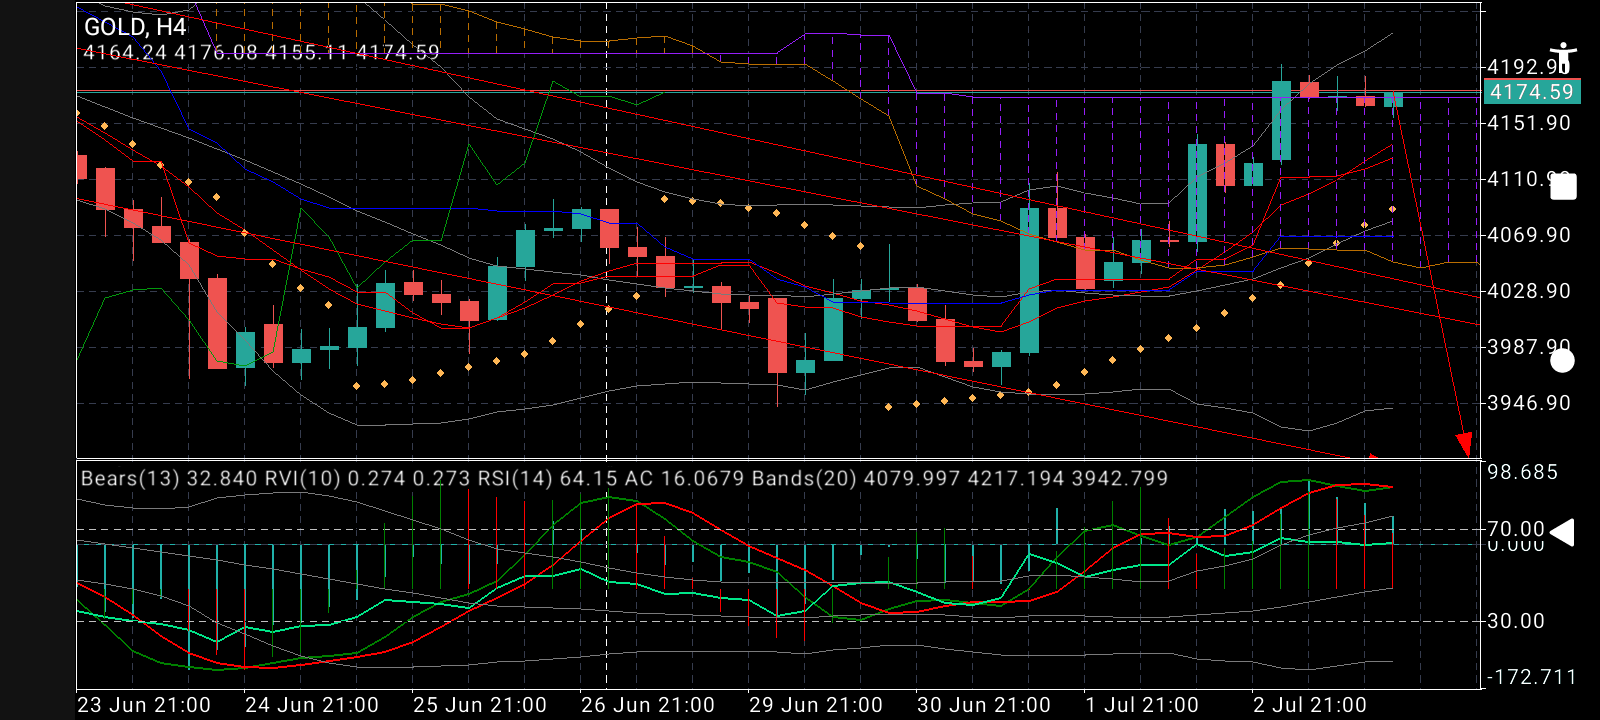Viewport: 1600px width, 720px height.
Task: Tap the 26 Jun 21:00 time label
Action: (x=648, y=705)
